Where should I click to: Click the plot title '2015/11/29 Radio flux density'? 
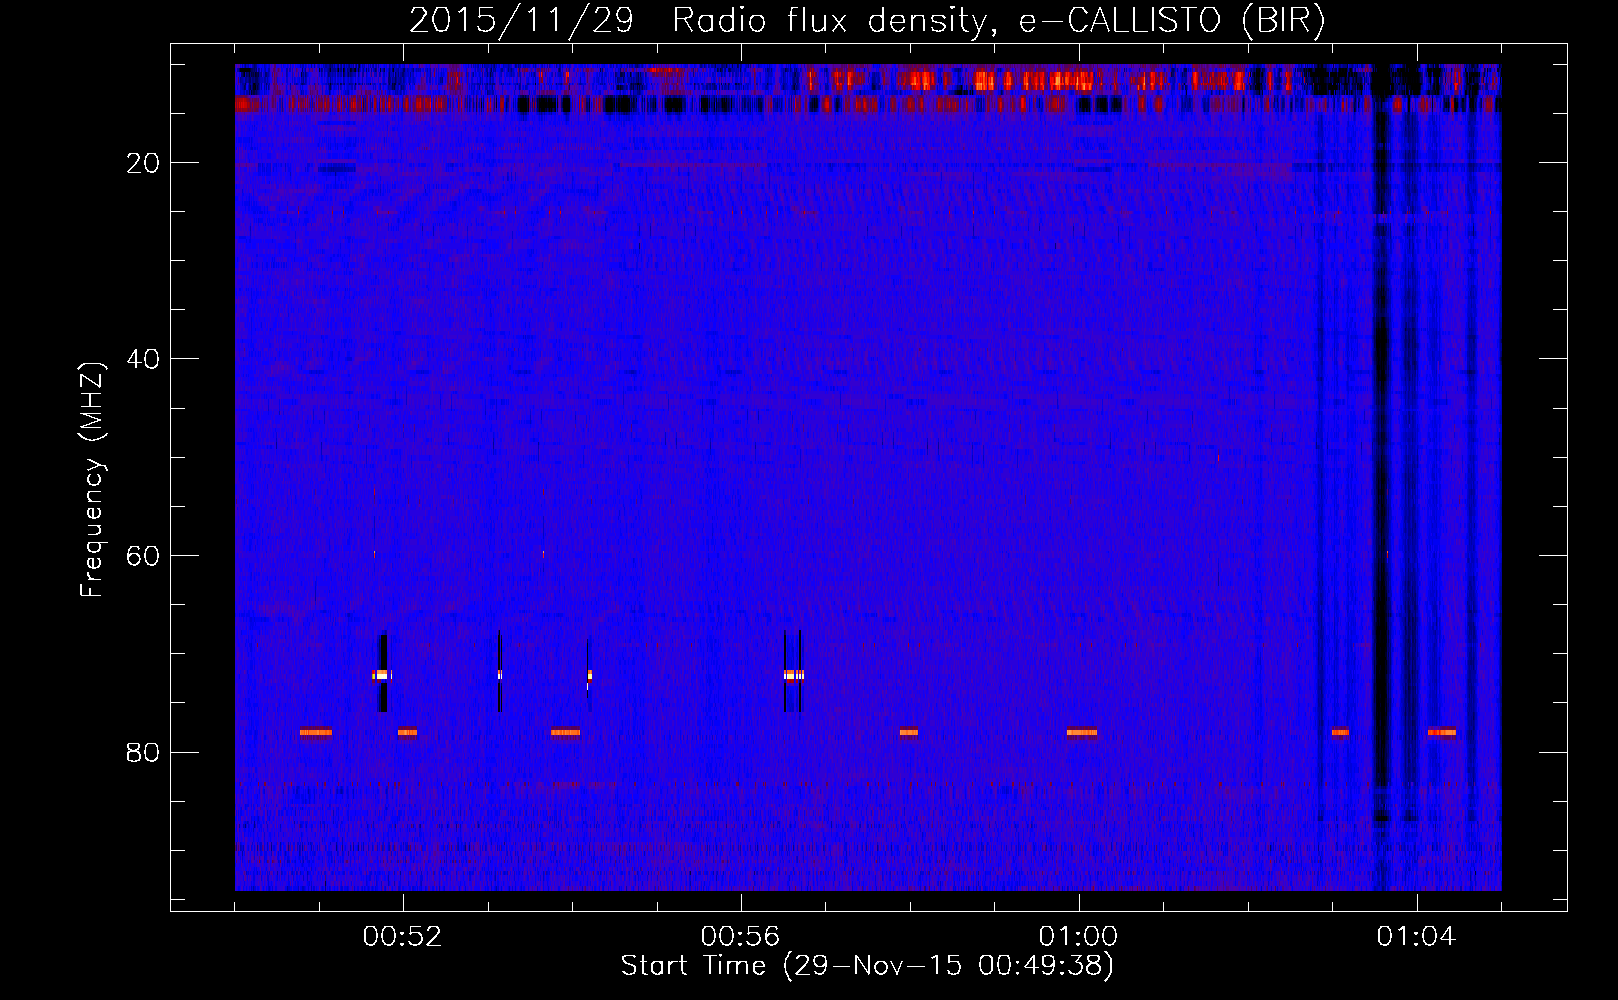pos(867,21)
